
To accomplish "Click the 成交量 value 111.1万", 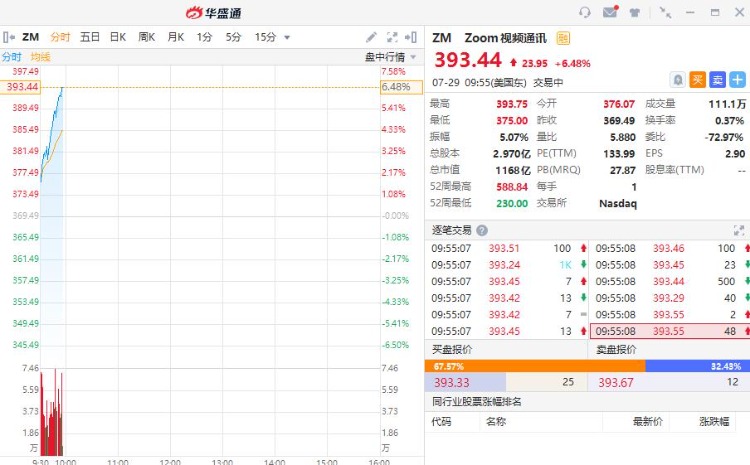I will coord(727,104).
